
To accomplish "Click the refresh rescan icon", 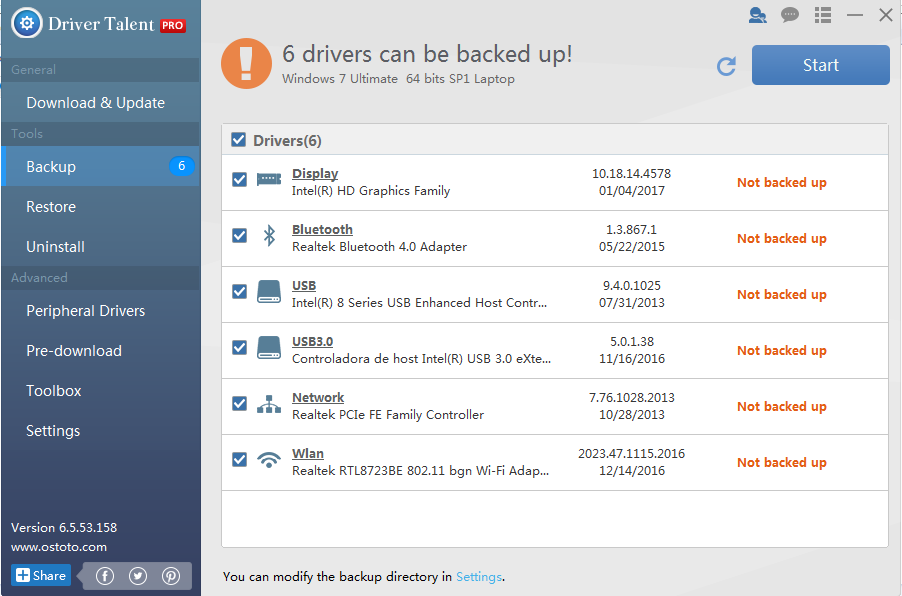I will coord(727,66).
